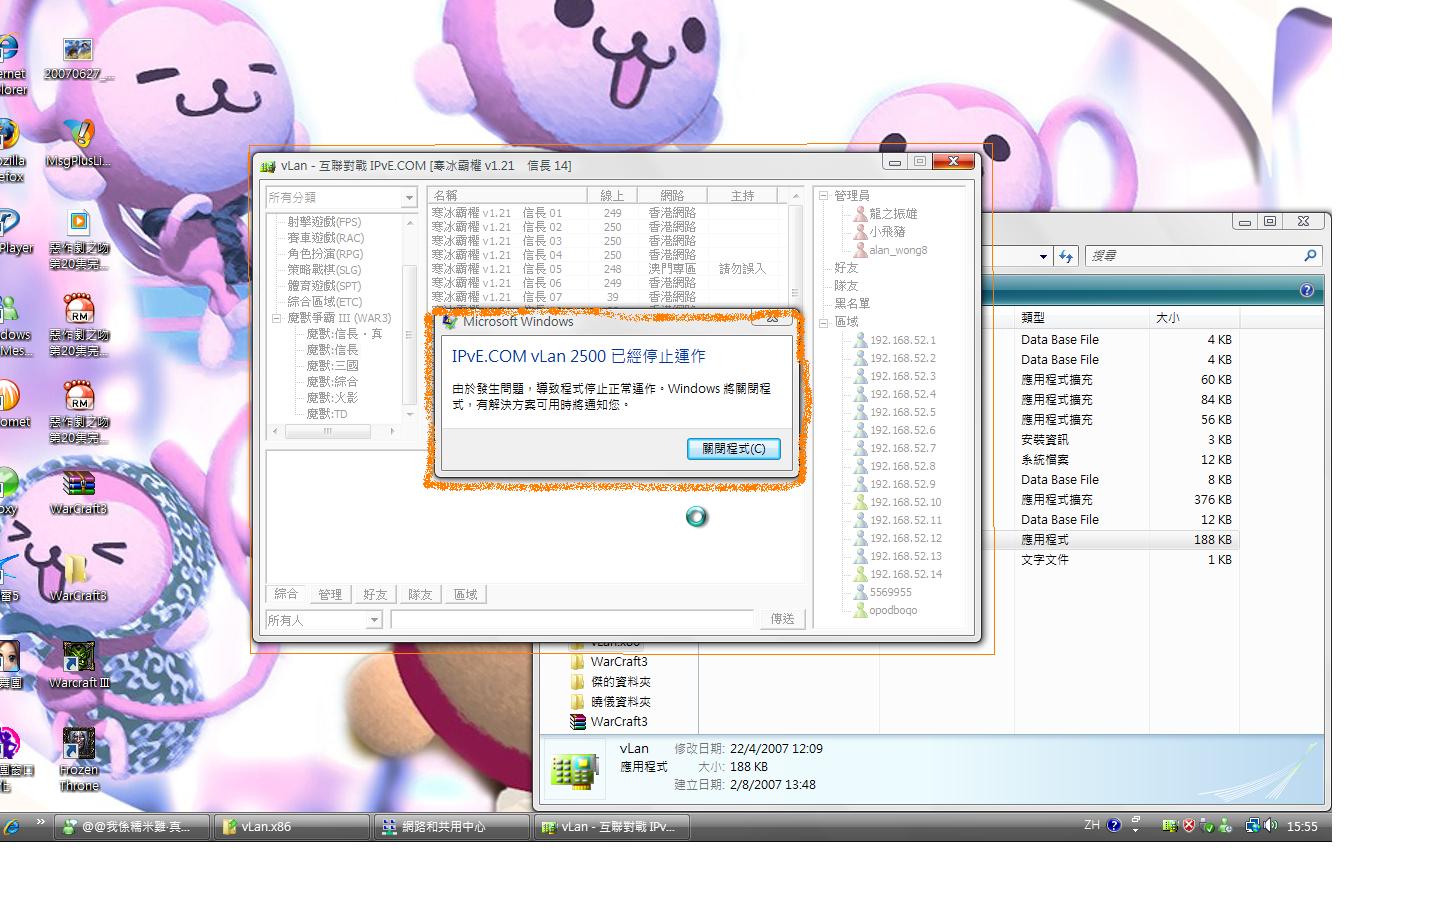The height and width of the screenshot is (900, 1440).
Task: Click the chat message input field
Action: tap(571, 620)
